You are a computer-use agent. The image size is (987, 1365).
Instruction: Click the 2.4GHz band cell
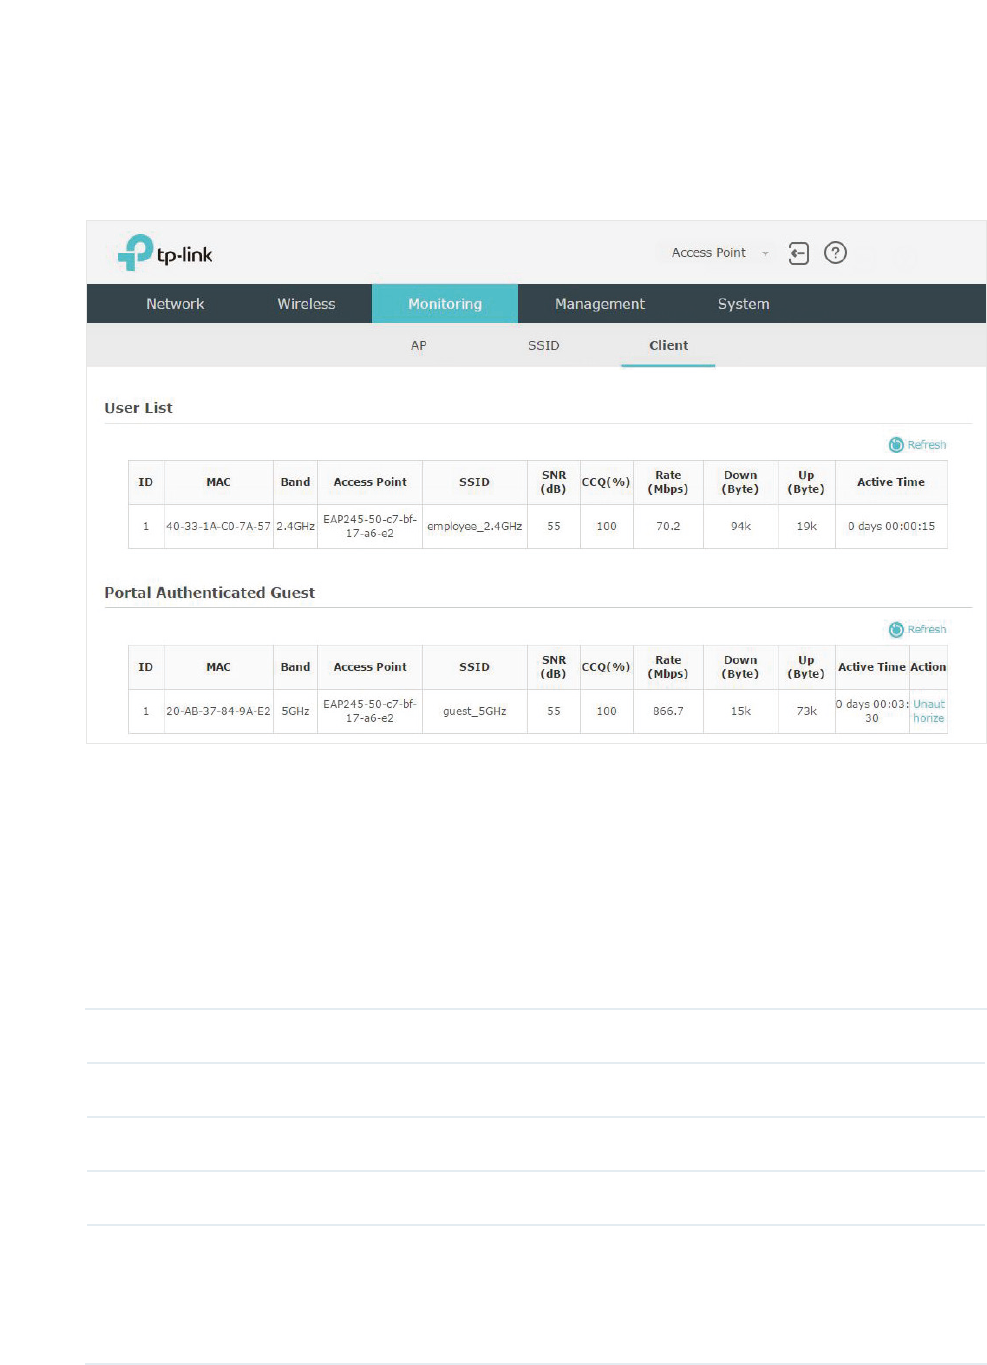point(295,526)
